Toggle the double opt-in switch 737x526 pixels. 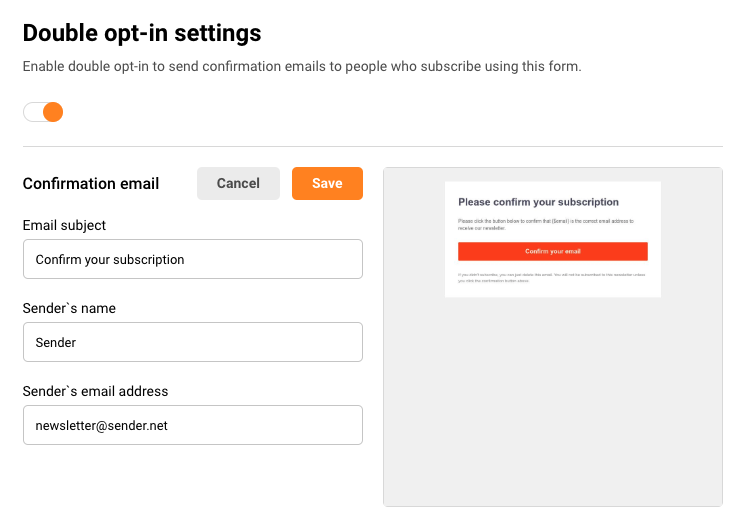click(43, 112)
